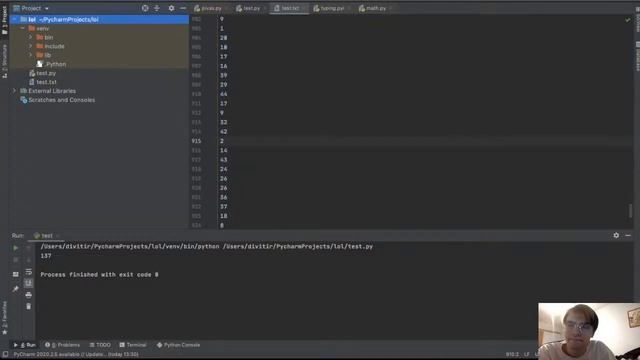Switch to first editor tab left of test.py
Screen dimensions: 640x360
tap(211, 8)
